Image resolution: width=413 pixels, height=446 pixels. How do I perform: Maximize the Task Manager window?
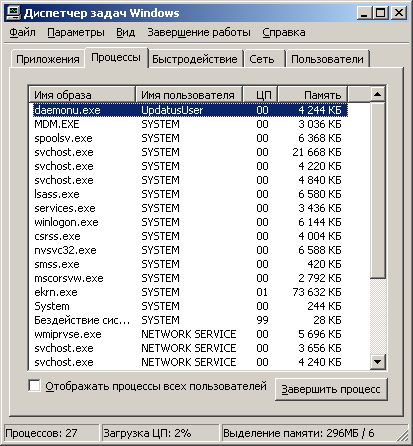pos(380,13)
